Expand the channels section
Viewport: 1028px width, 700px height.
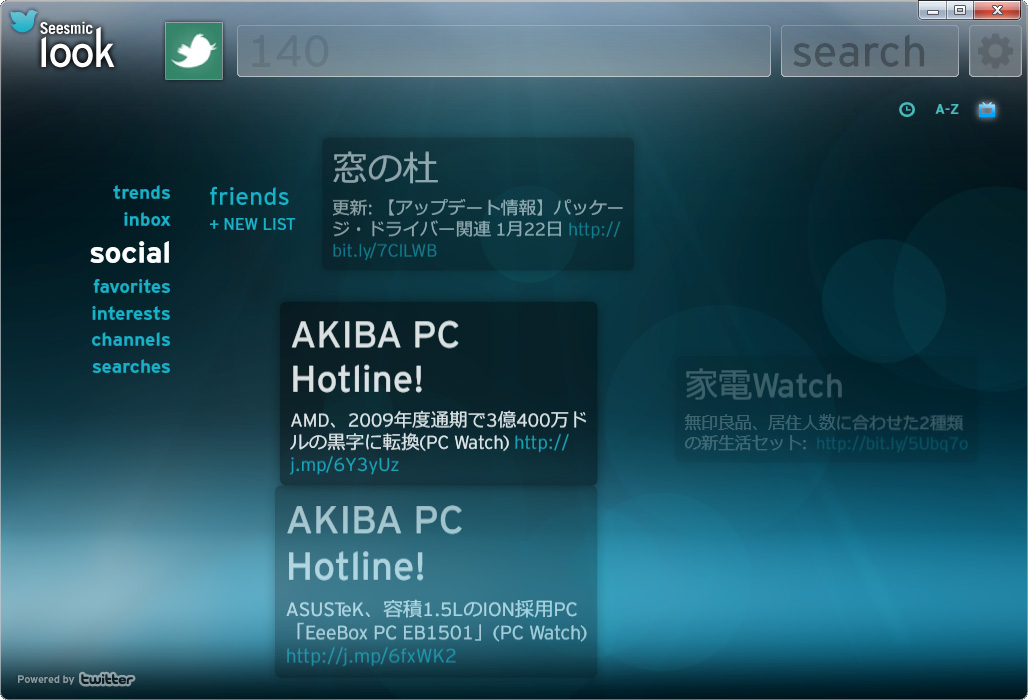[x=131, y=340]
